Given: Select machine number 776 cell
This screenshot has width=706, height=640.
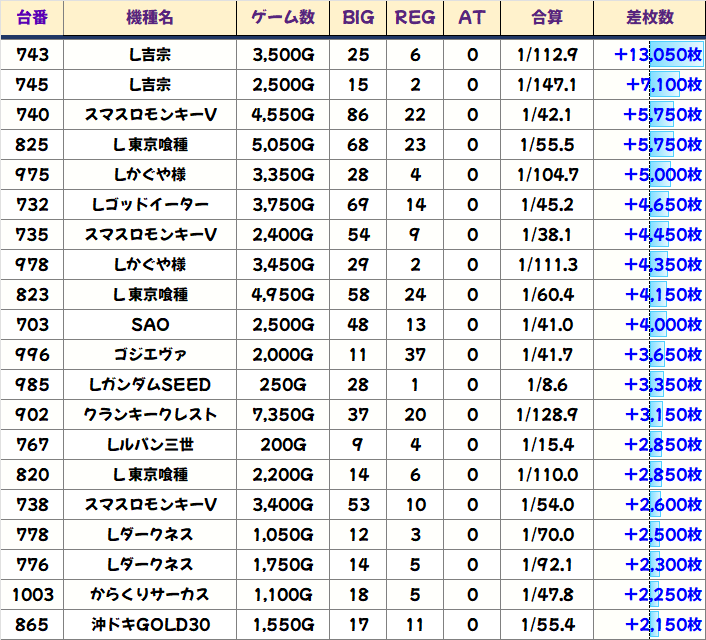Looking at the screenshot, I should click(x=32, y=565).
